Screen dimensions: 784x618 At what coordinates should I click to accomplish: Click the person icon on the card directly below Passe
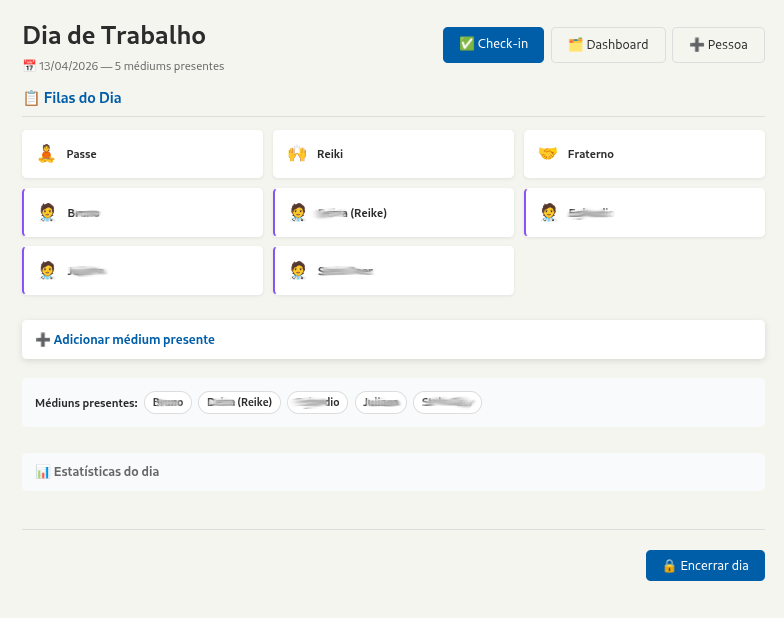pos(46,212)
